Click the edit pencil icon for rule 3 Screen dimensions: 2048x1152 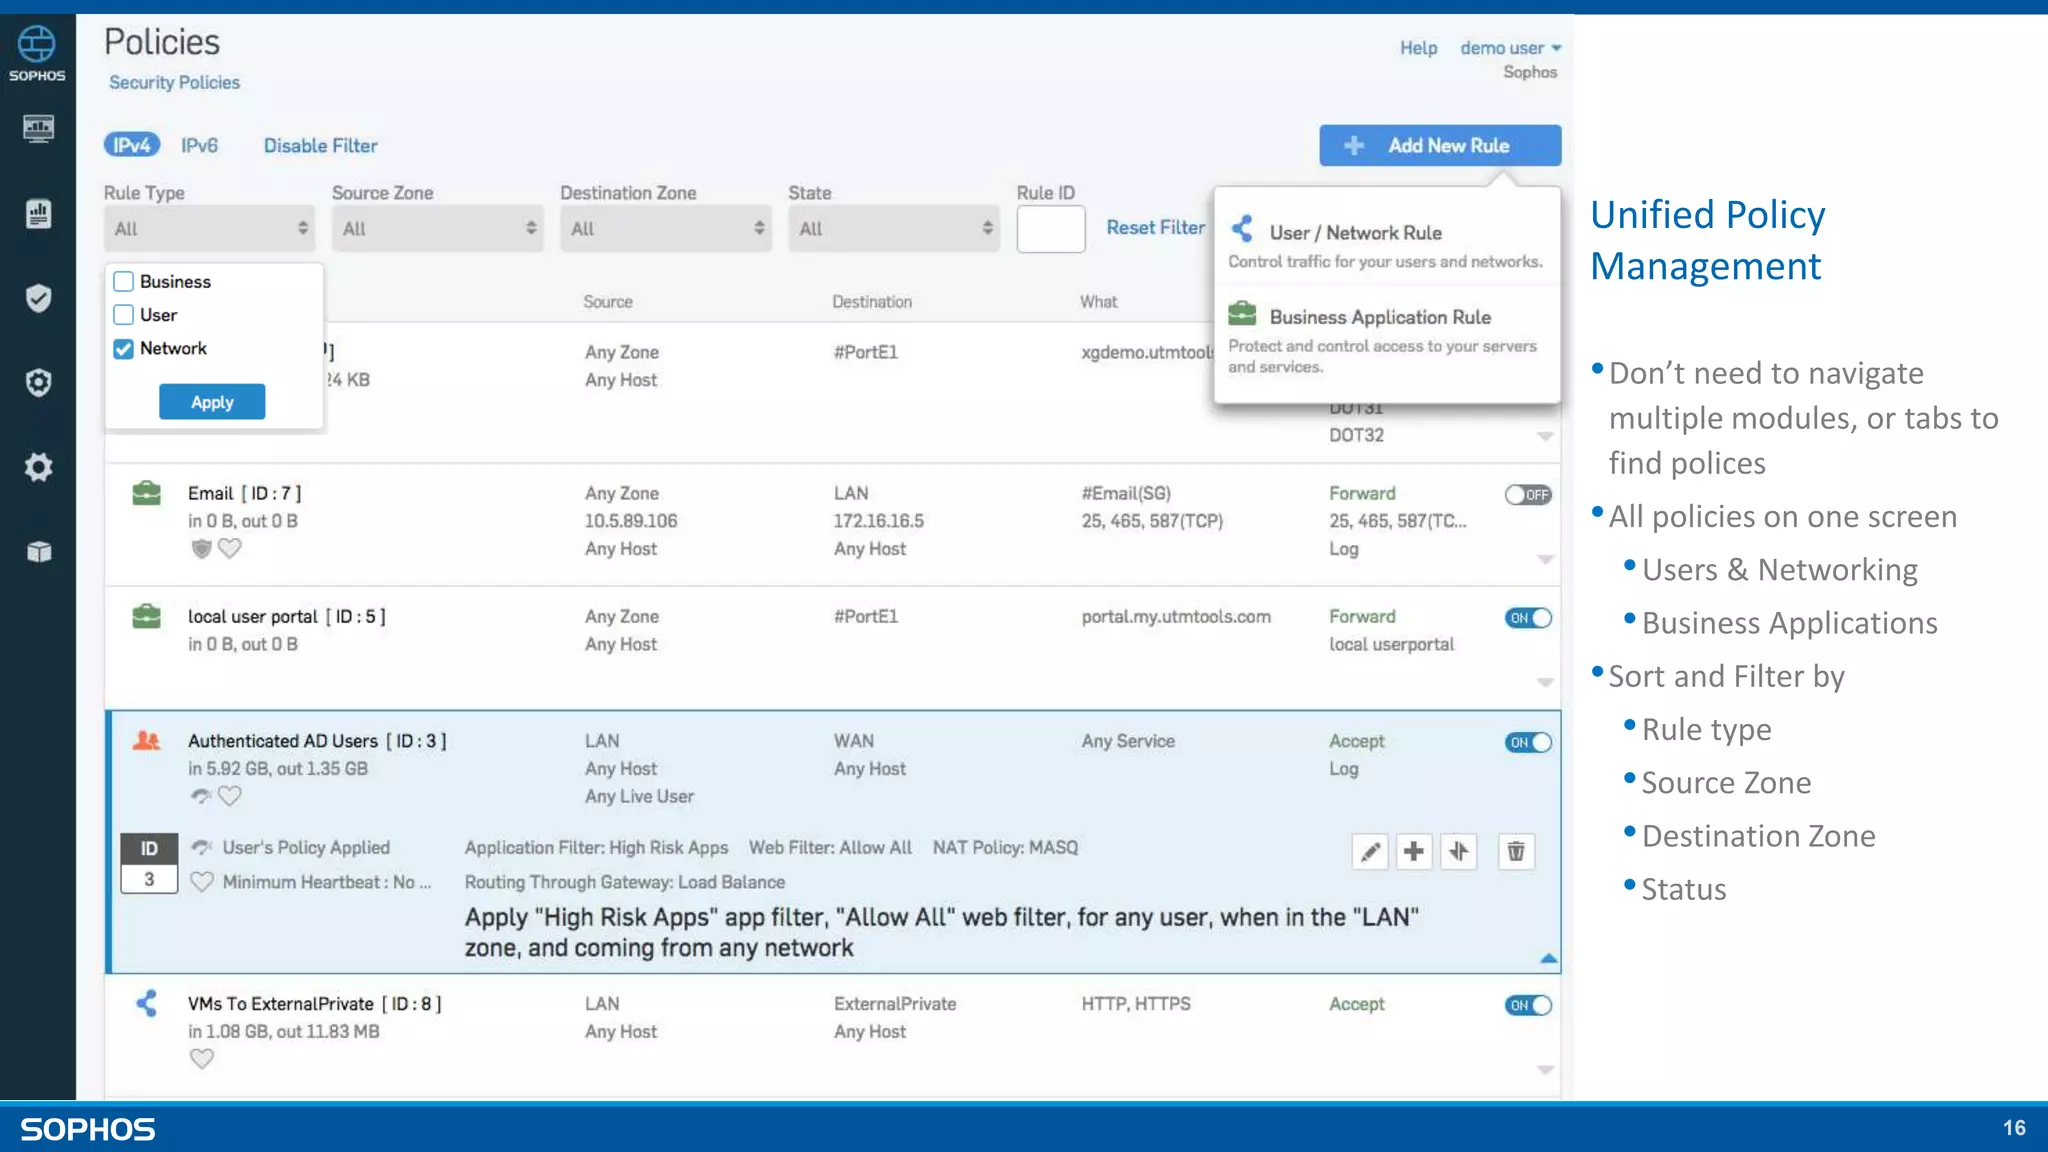click(x=1370, y=851)
